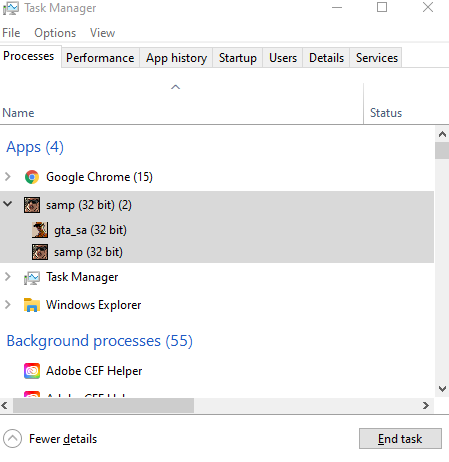449x462 pixels.
Task: Open the Startup tab
Action: [238, 58]
